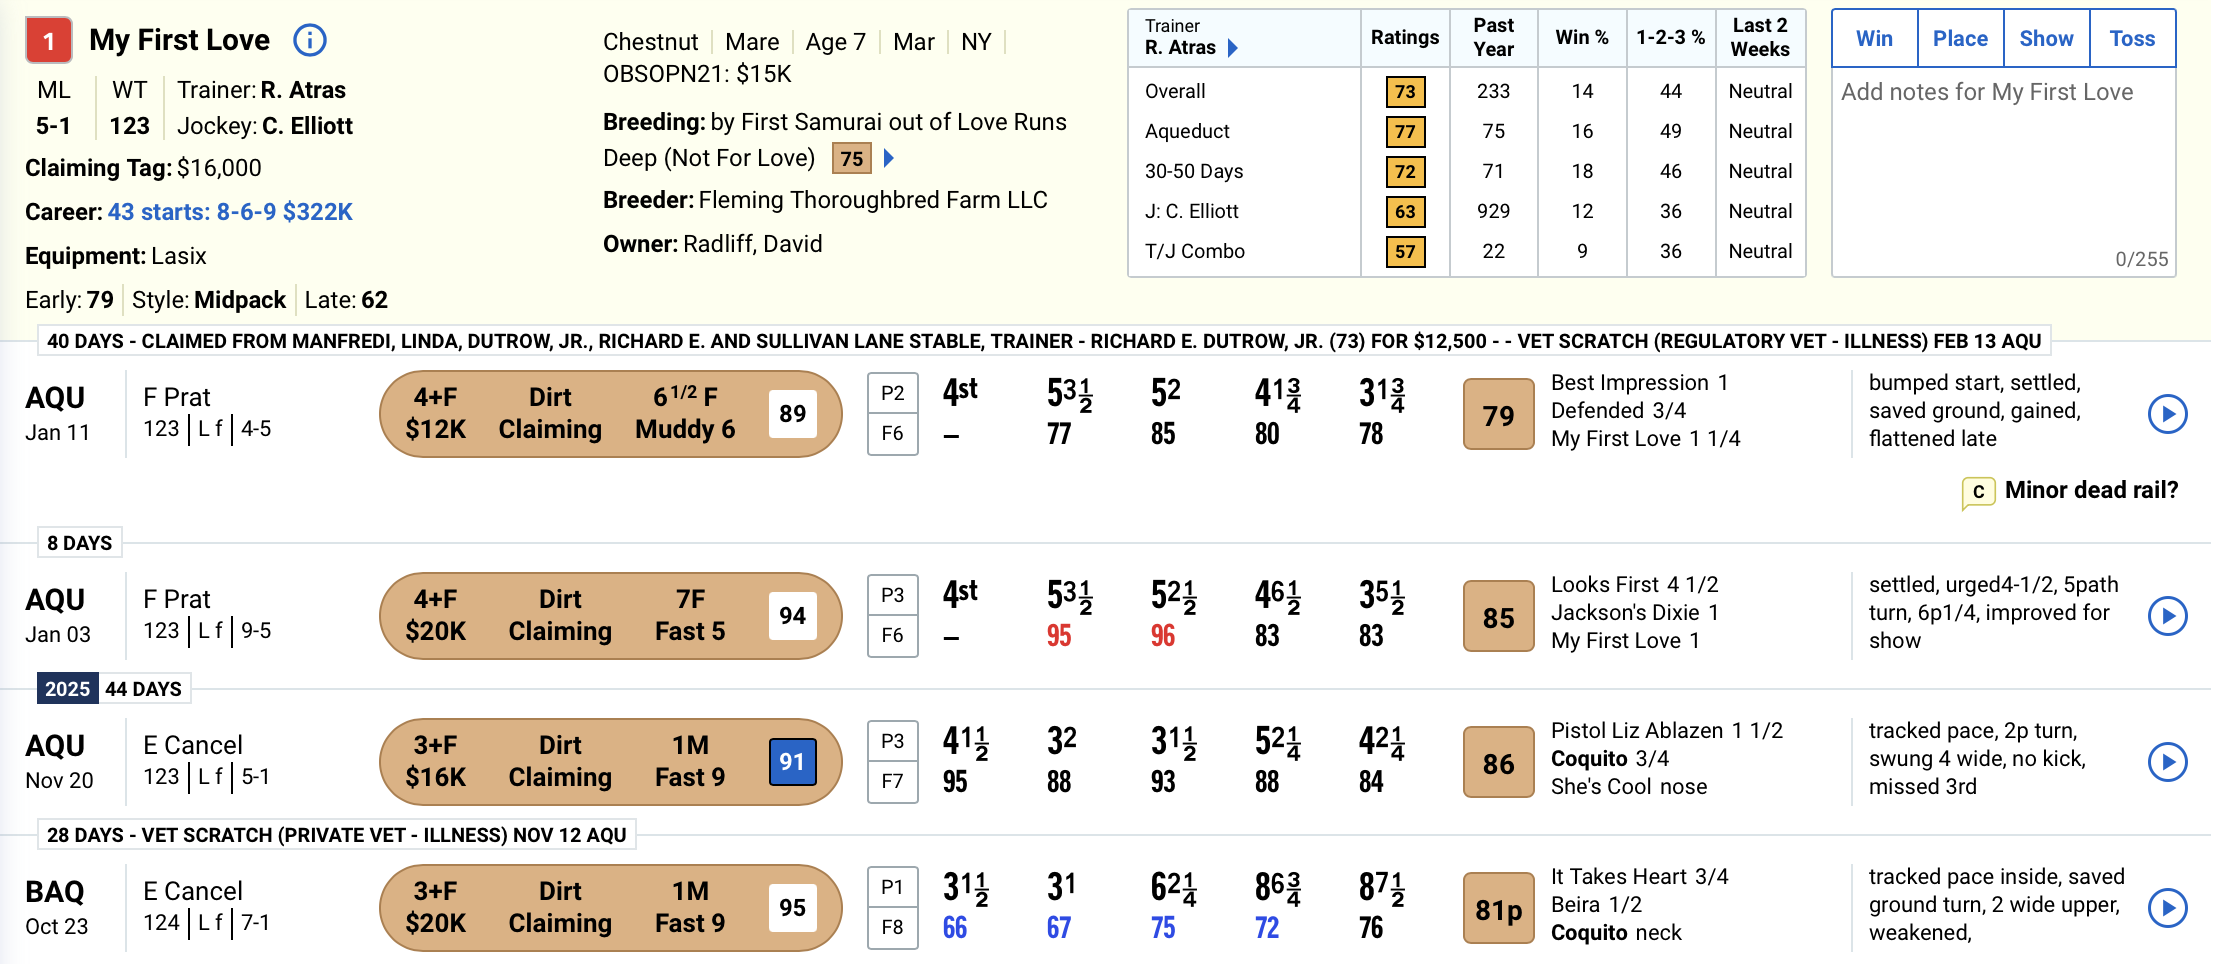Click the notes field for My First Love
This screenshot has height=964, width=2216.
2003,170
